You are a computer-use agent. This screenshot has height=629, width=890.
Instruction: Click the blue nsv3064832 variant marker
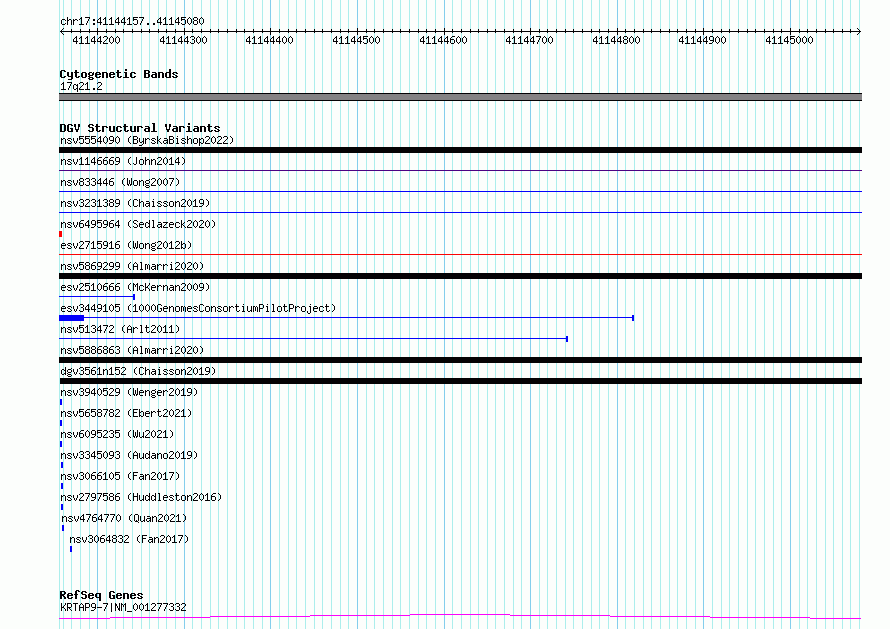click(x=71, y=549)
